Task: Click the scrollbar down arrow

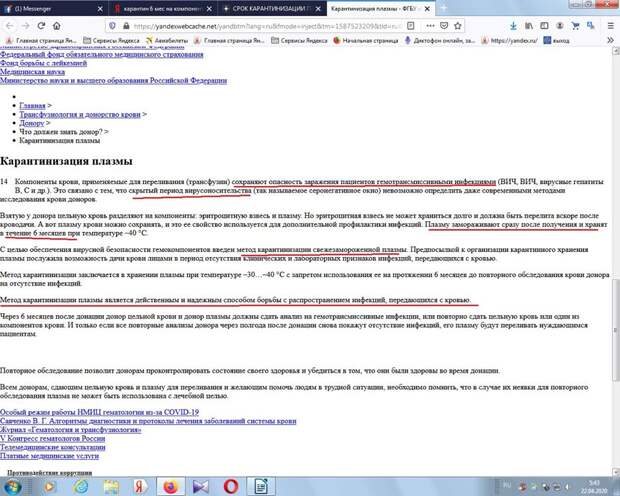Action: (616, 472)
